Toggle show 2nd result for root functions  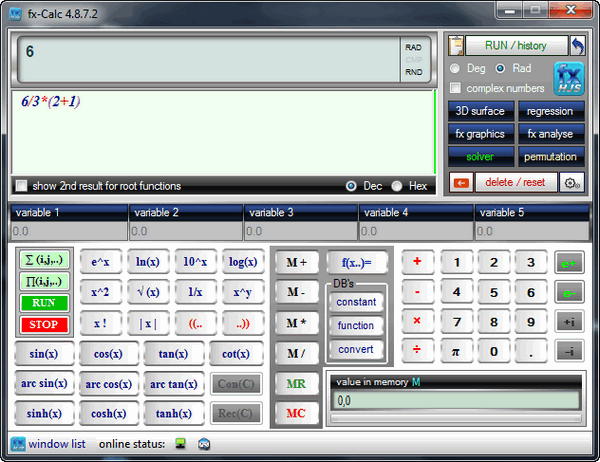point(21,186)
